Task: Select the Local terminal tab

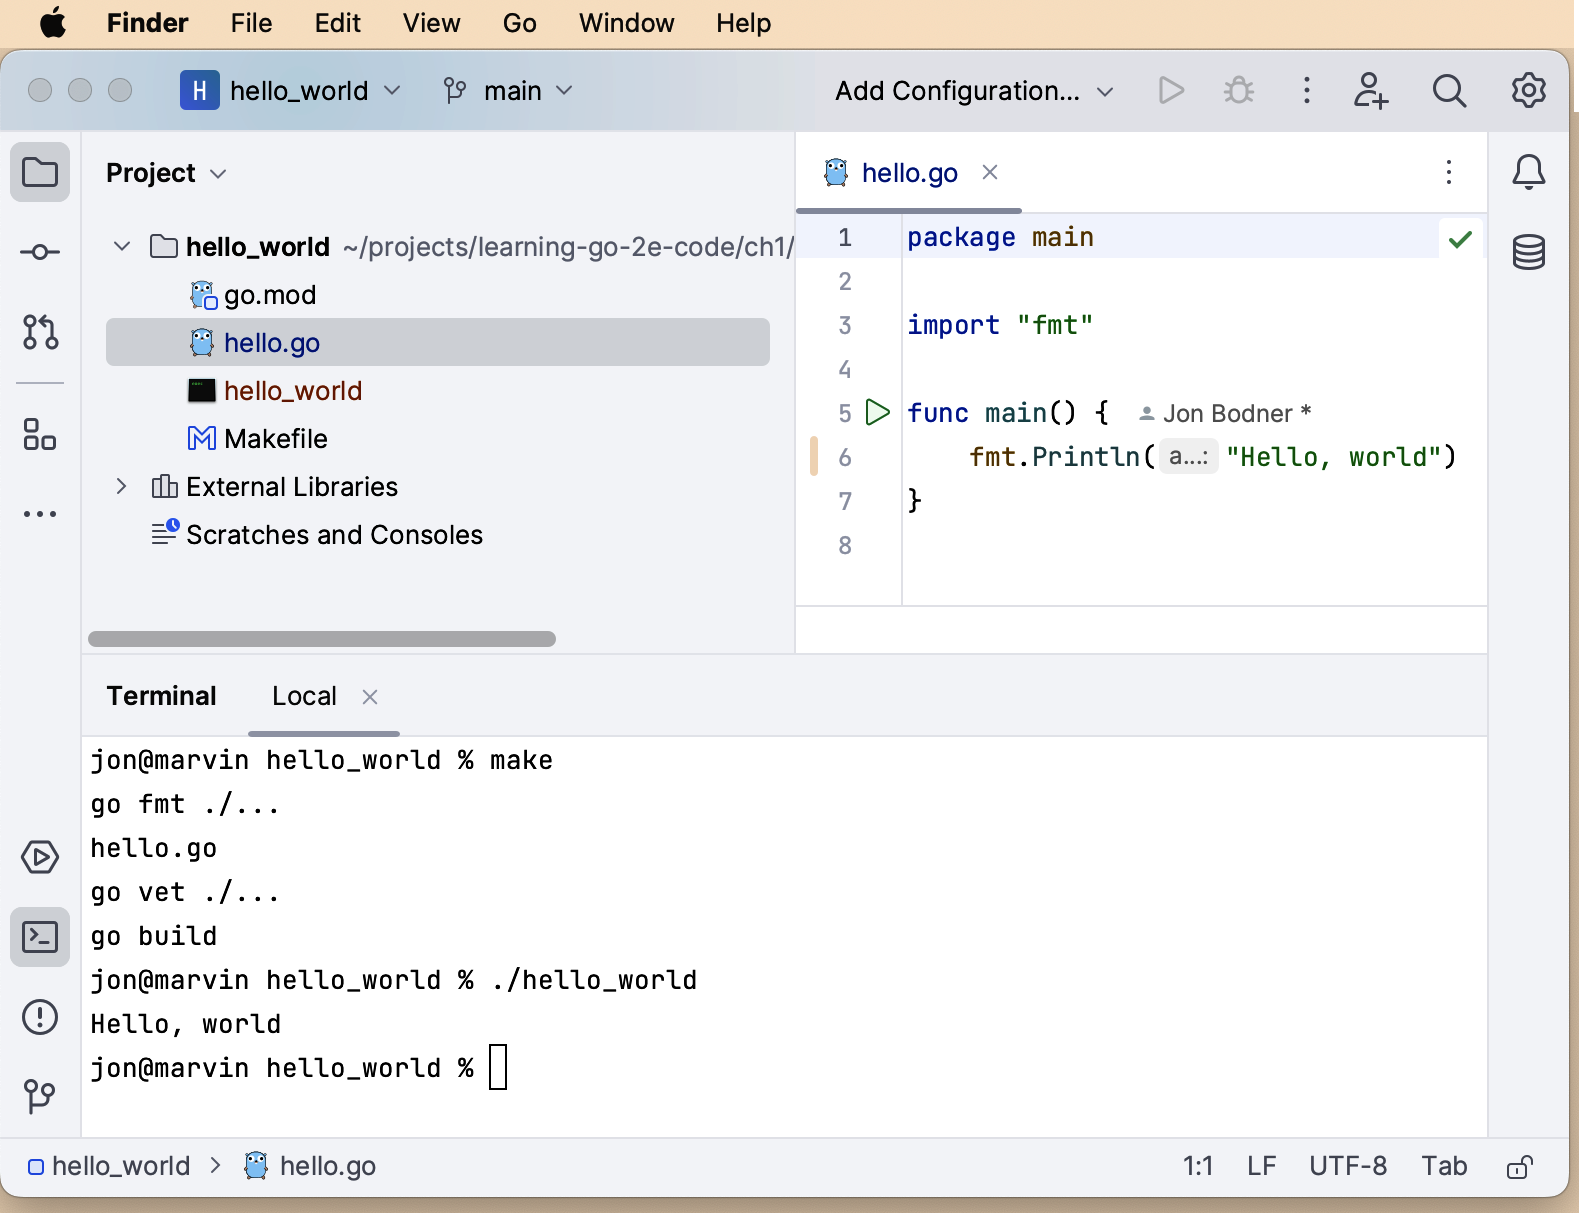Action: [x=304, y=696]
